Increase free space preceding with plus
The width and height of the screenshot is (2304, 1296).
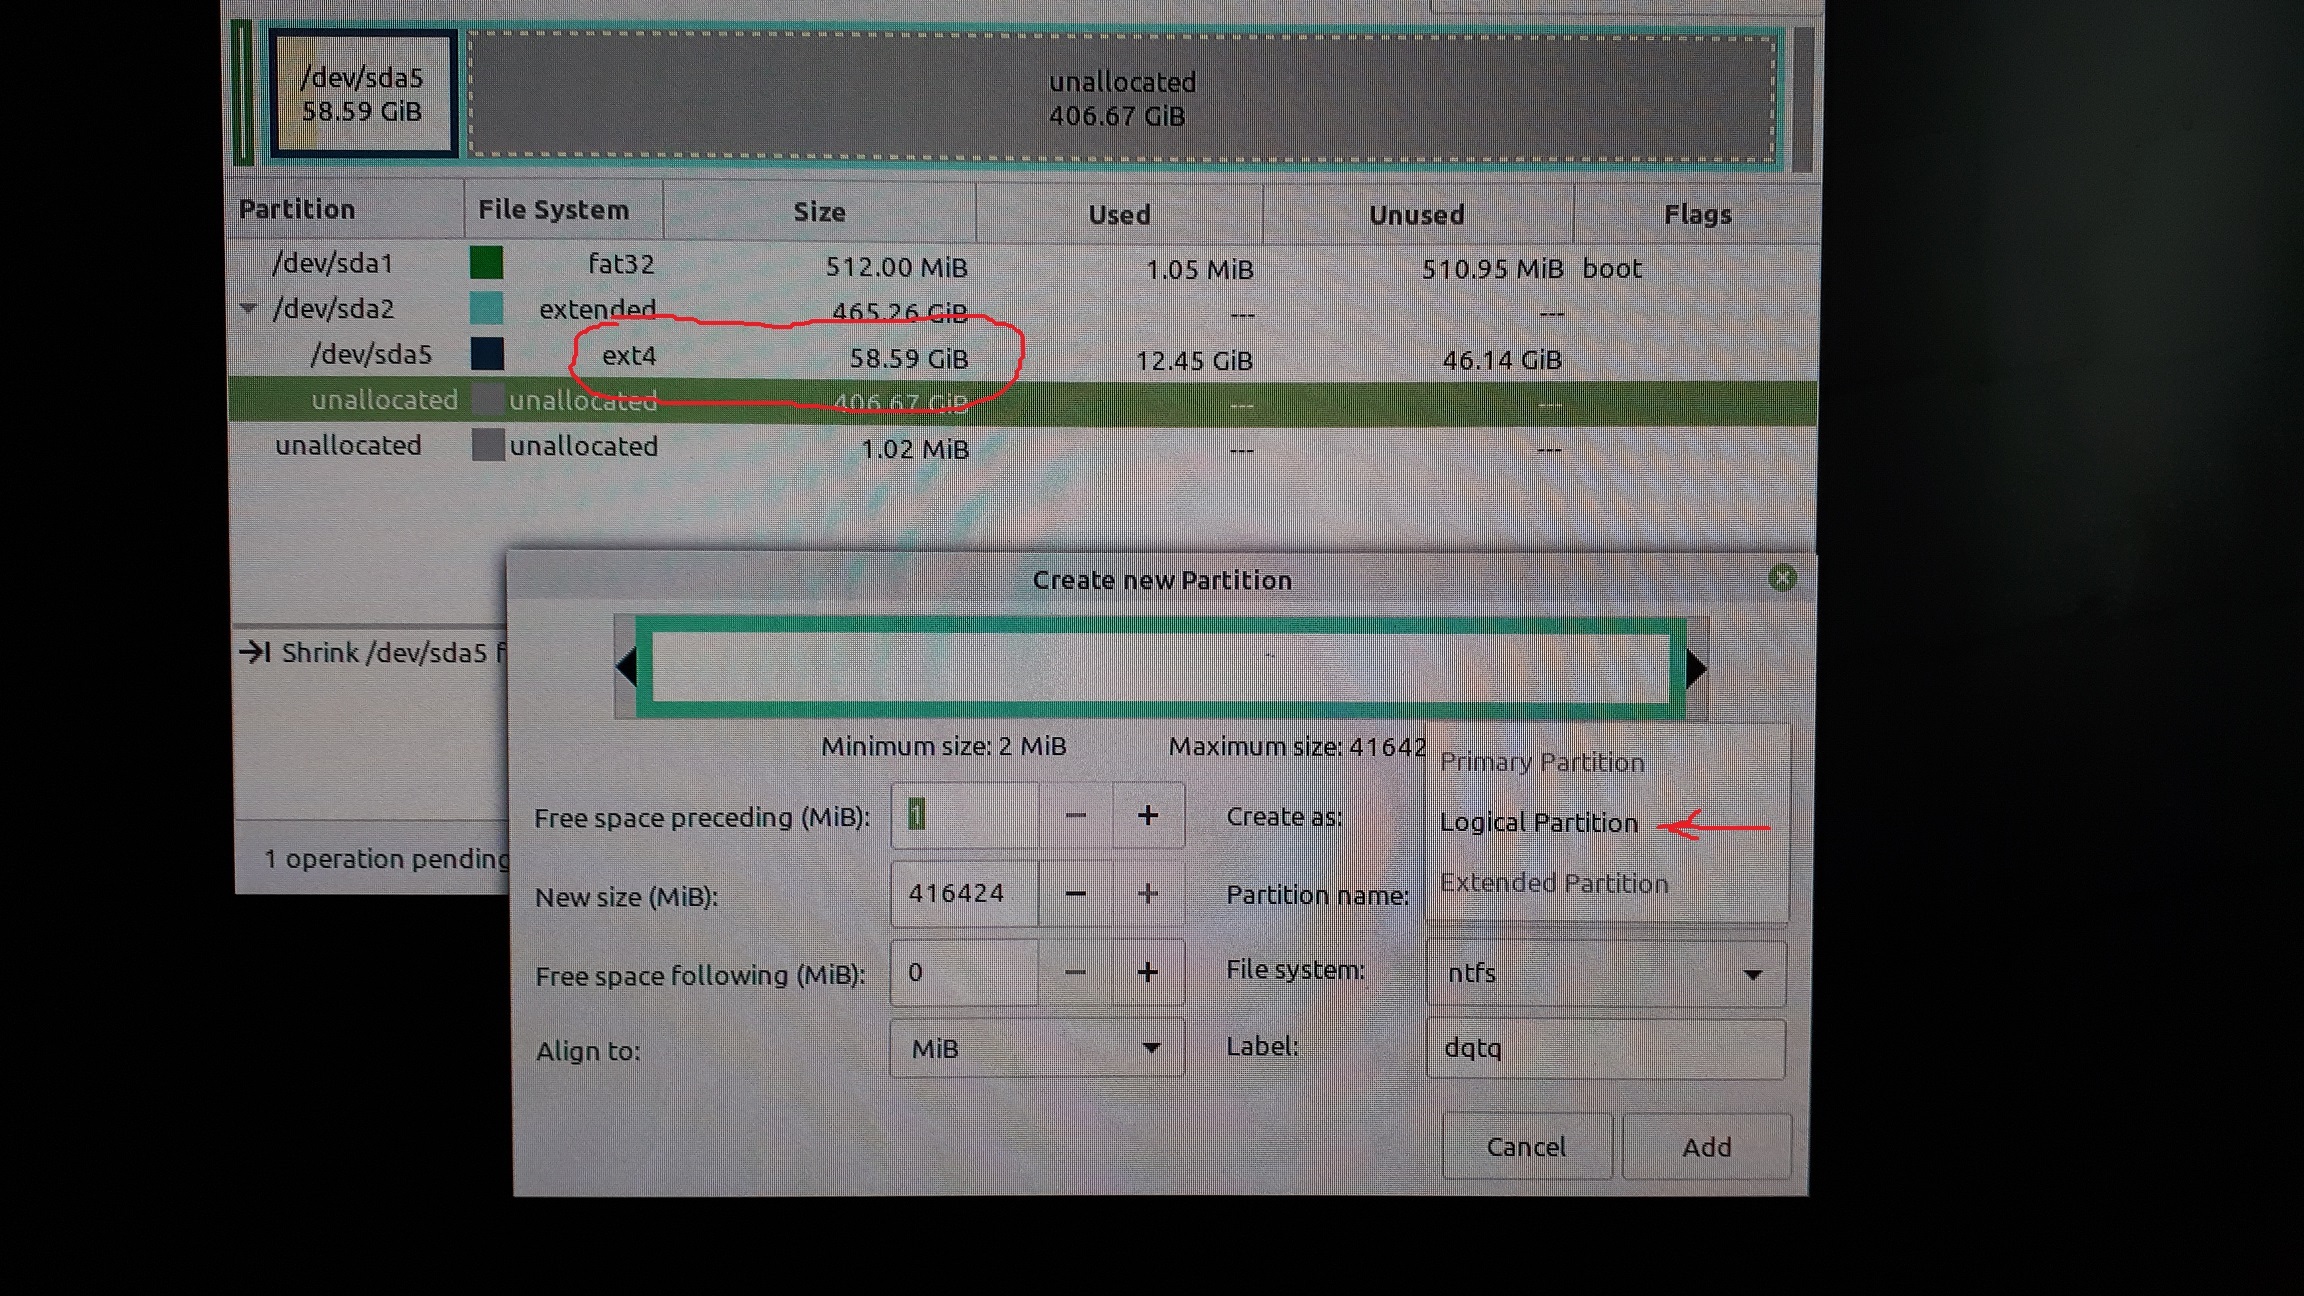coord(1148,816)
